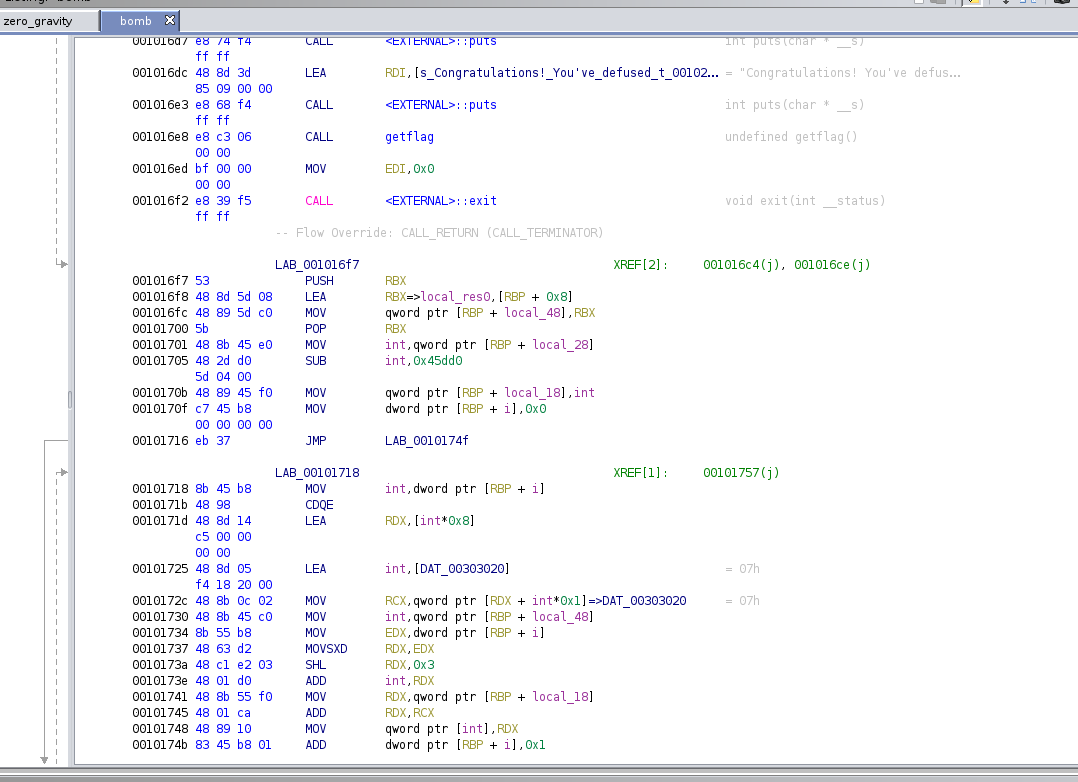Click the RDX,EDX operand
This screenshot has height=782, width=1078.
[x=410, y=649]
